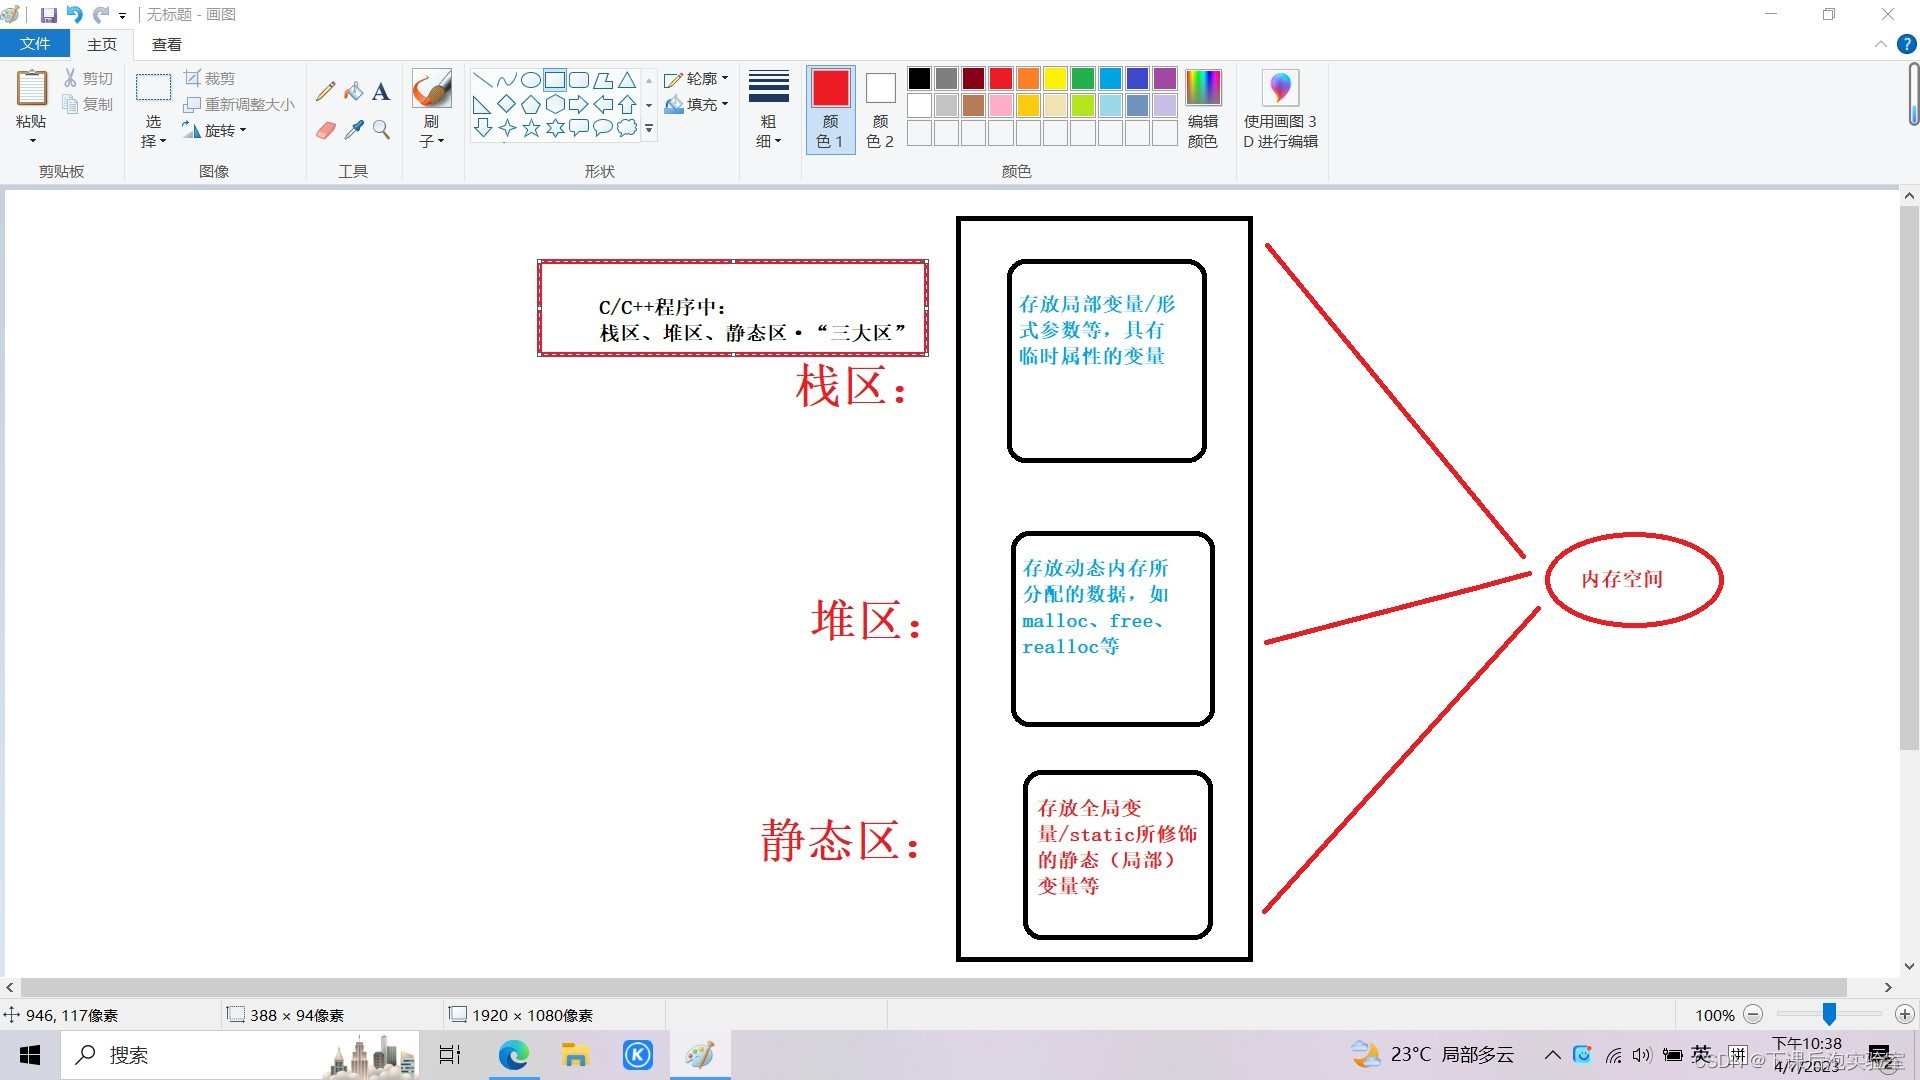Switch to the 查看 (View) tab
Screen dimensions: 1920x1080
point(166,44)
